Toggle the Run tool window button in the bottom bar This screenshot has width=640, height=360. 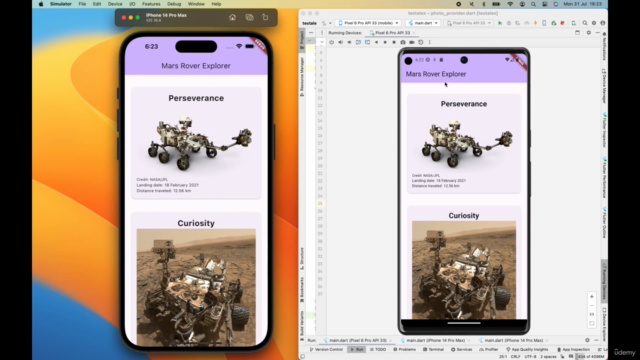pyautogui.click(x=357, y=349)
